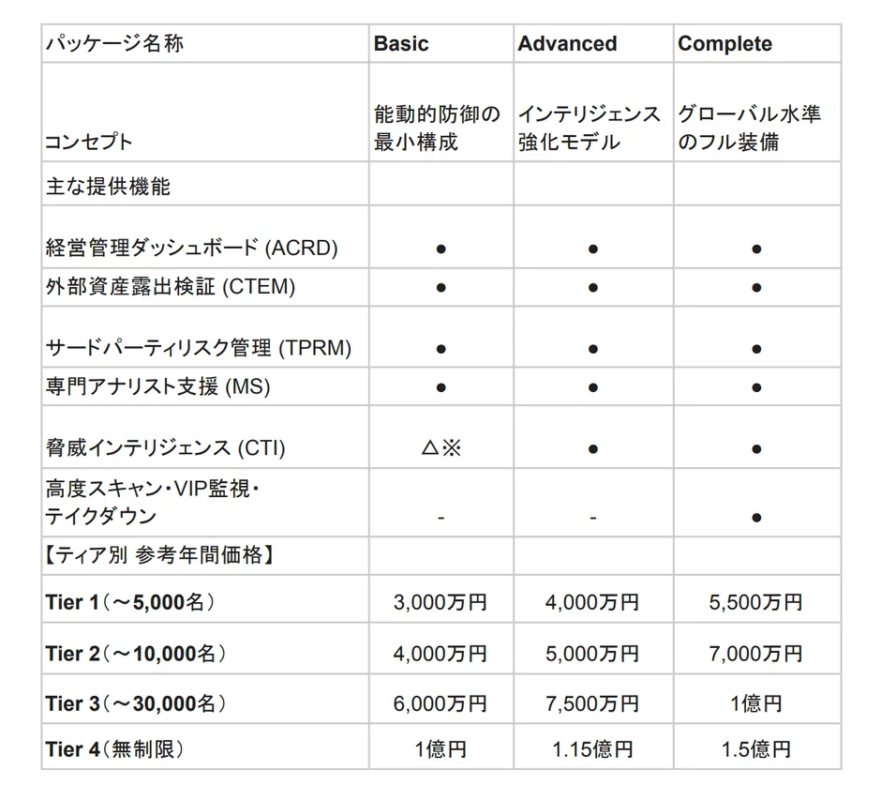Click the bullet for Complete 専門アナリスト支援 (MS)
The height and width of the screenshot is (800, 881).
[757, 388]
